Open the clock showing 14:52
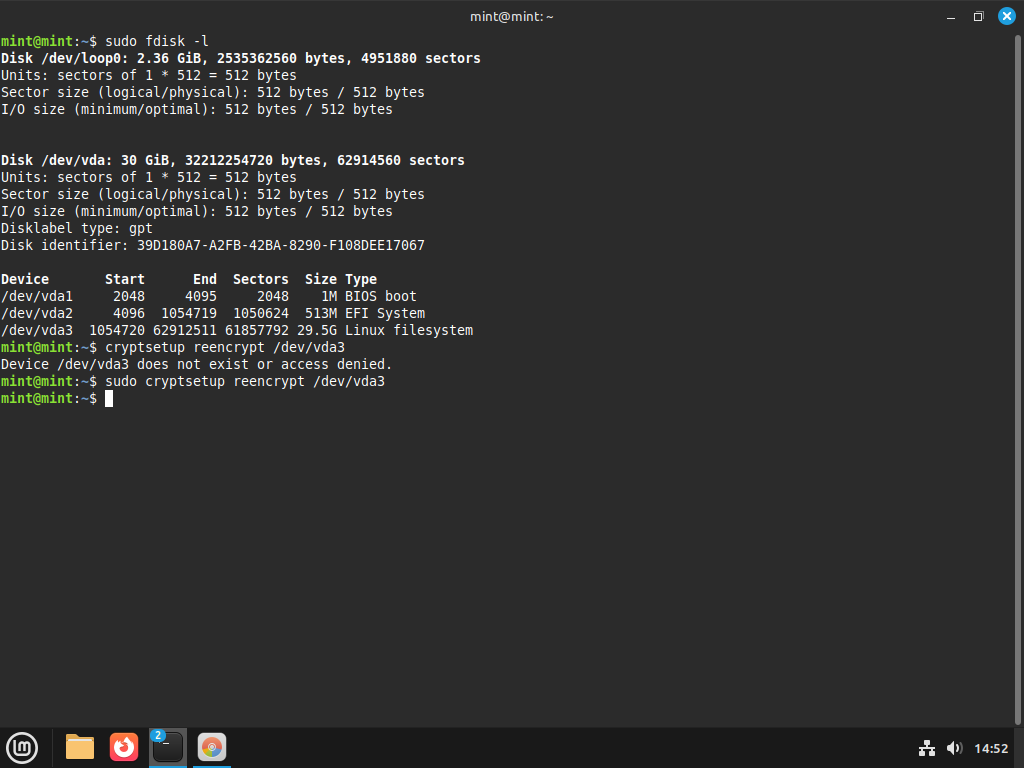 click(991, 748)
